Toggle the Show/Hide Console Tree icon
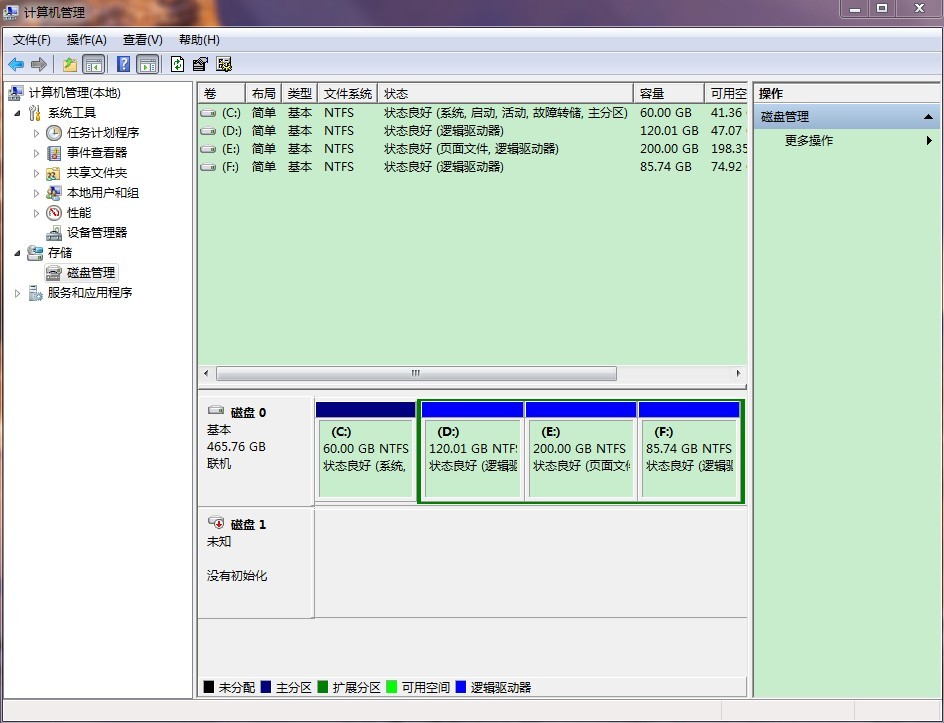 pos(93,64)
